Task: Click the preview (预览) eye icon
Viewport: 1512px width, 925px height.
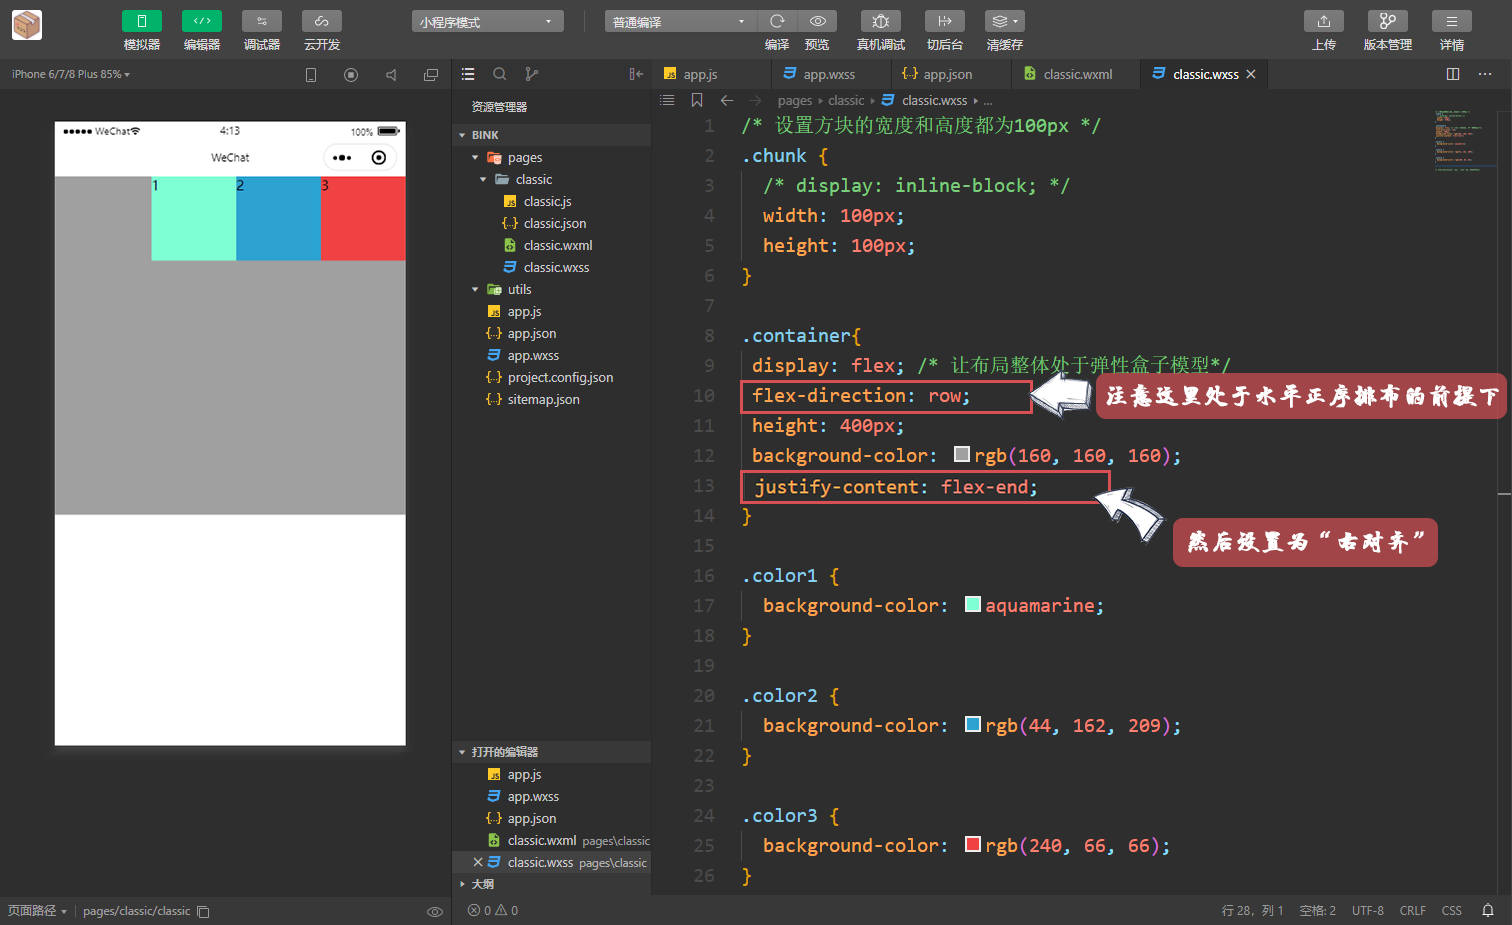Action: 817,21
